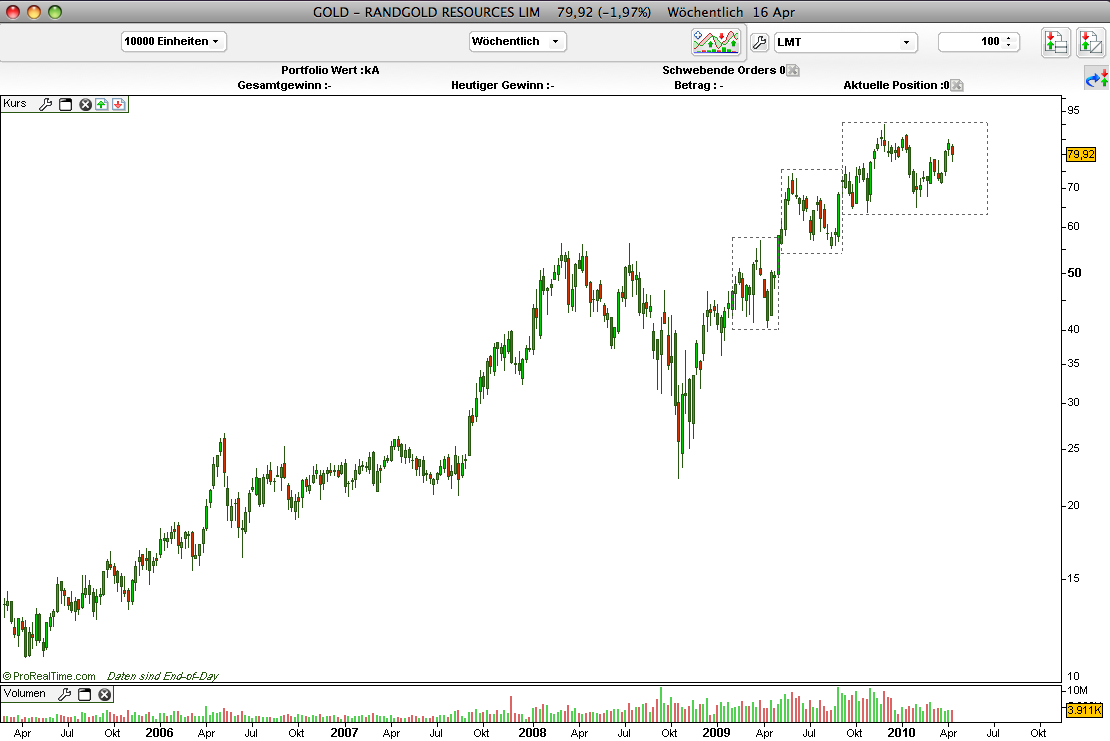Open the Wöchentlich timeframe dropdown
The image size is (1110, 741).
pyautogui.click(x=517, y=41)
